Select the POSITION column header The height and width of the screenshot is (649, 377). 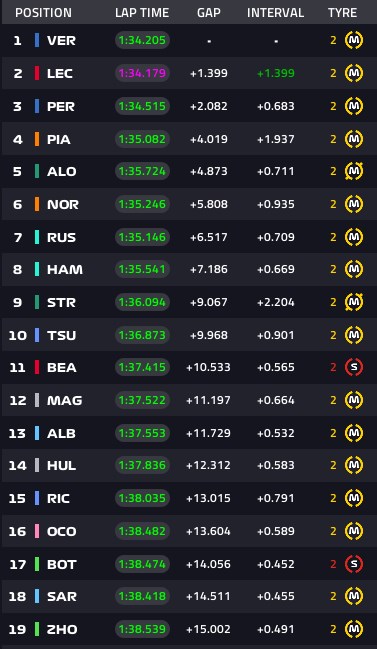43,13
